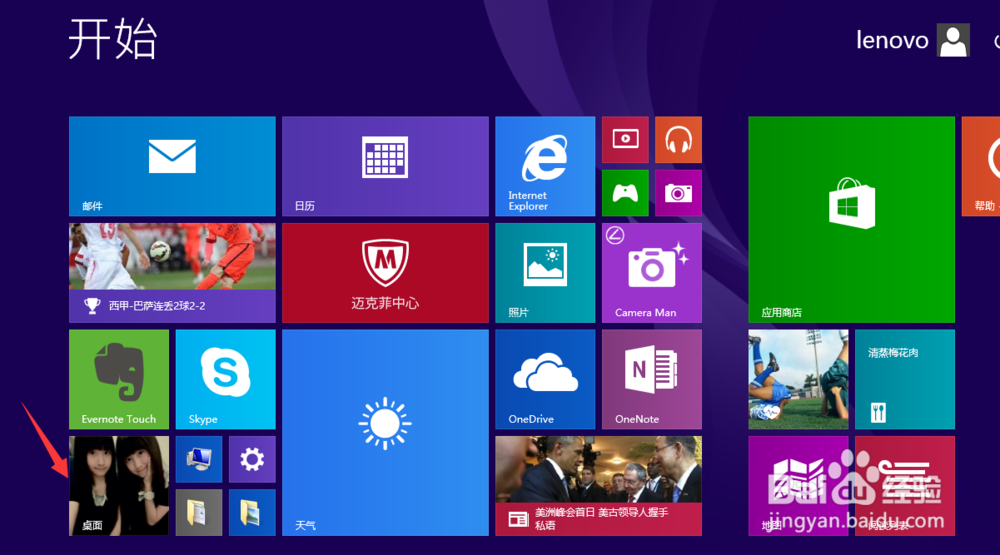Open 美洲峰会首日 news tile

pos(598,486)
